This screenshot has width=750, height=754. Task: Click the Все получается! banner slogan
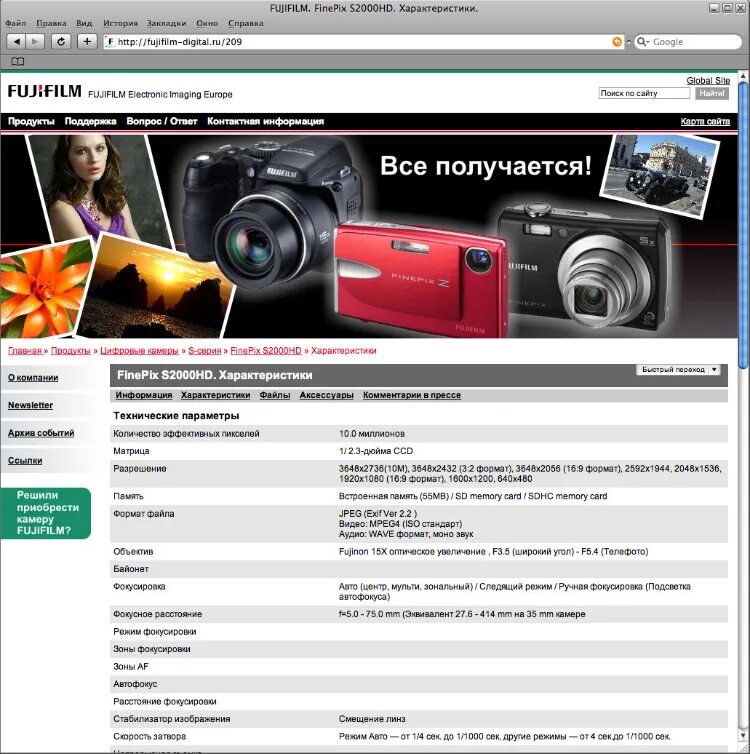[x=486, y=166]
